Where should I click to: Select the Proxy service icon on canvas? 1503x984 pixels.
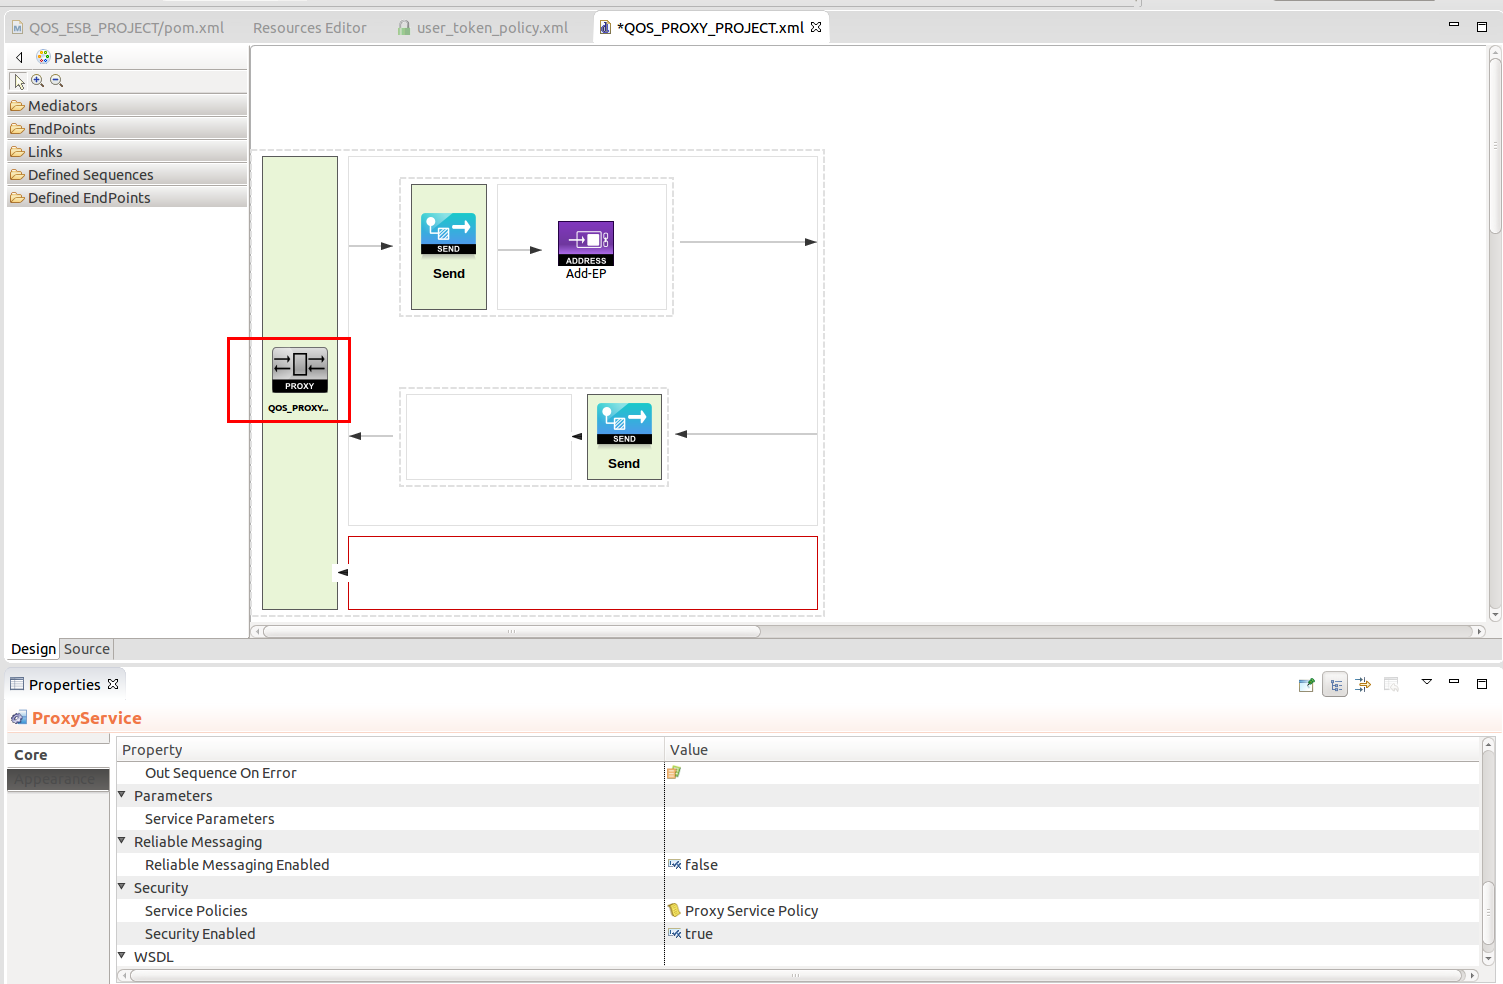click(x=299, y=369)
